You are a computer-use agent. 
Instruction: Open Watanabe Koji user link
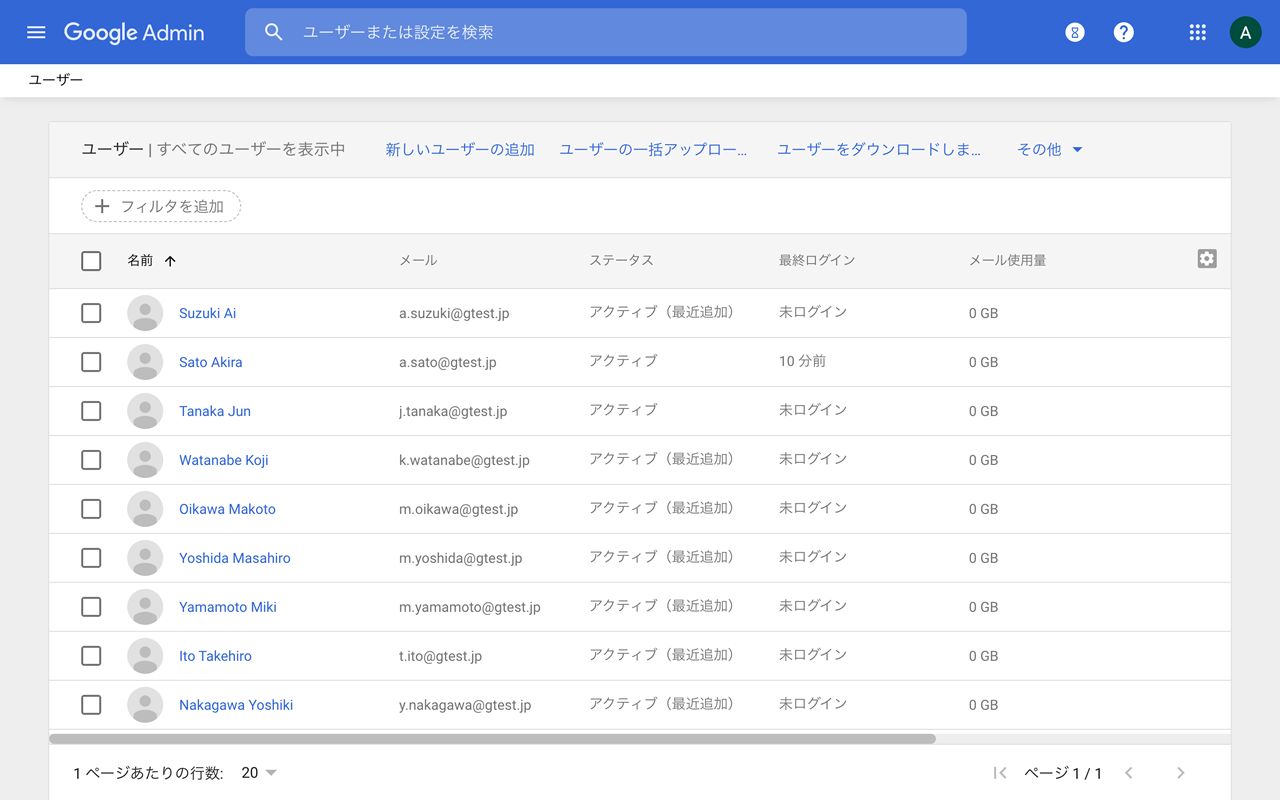pos(224,460)
